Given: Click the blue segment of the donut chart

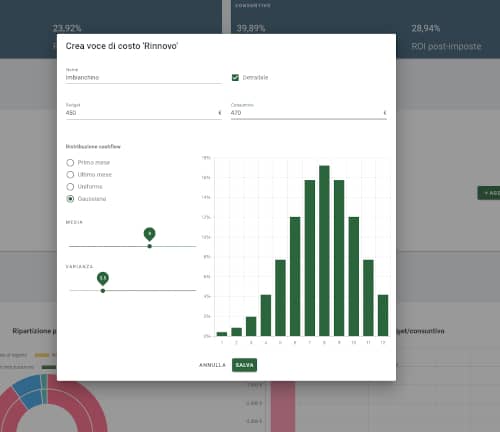Looking at the screenshot, I should (x=28, y=390).
